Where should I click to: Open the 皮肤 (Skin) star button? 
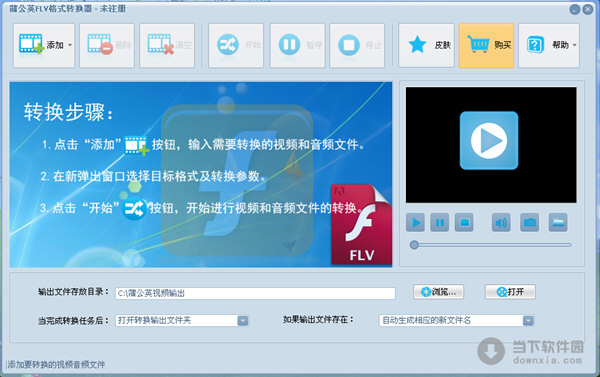426,46
